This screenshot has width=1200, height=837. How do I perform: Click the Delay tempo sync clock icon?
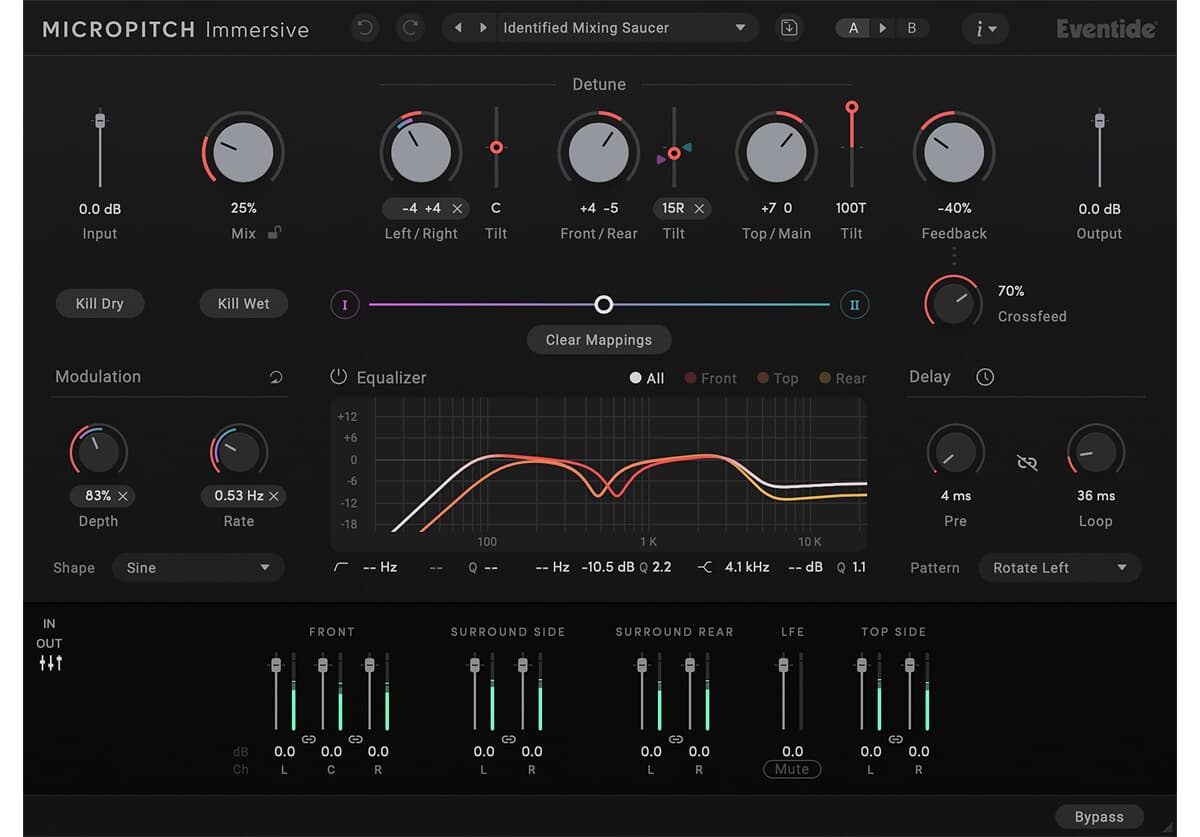click(x=985, y=377)
